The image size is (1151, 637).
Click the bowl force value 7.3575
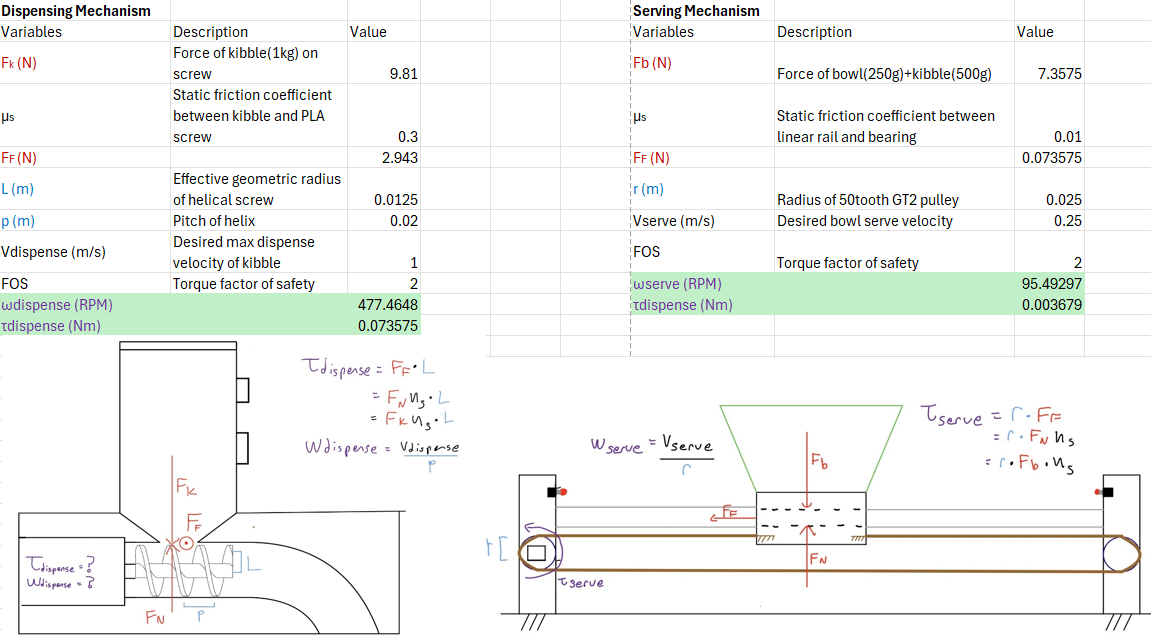coord(1048,74)
